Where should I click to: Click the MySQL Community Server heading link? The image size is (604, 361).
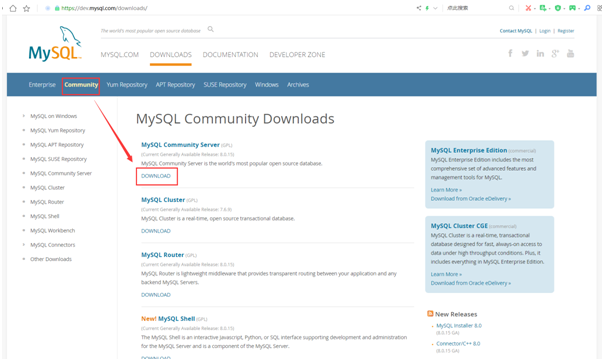[x=180, y=145]
